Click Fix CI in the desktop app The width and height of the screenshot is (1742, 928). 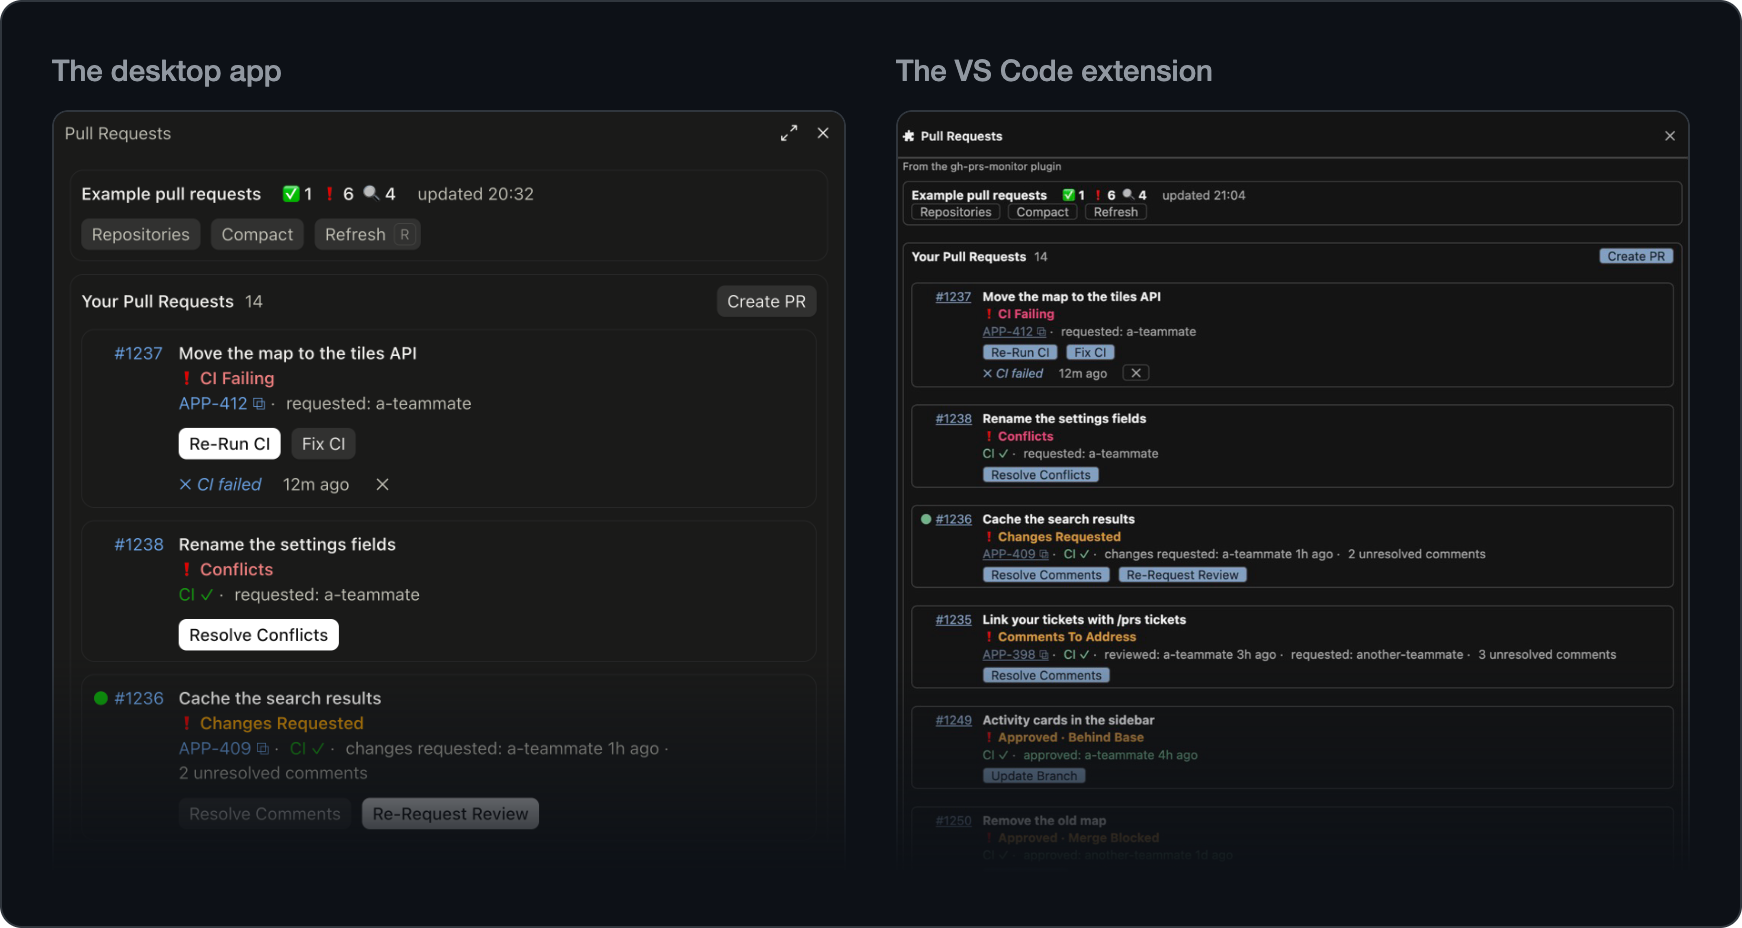coord(323,444)
